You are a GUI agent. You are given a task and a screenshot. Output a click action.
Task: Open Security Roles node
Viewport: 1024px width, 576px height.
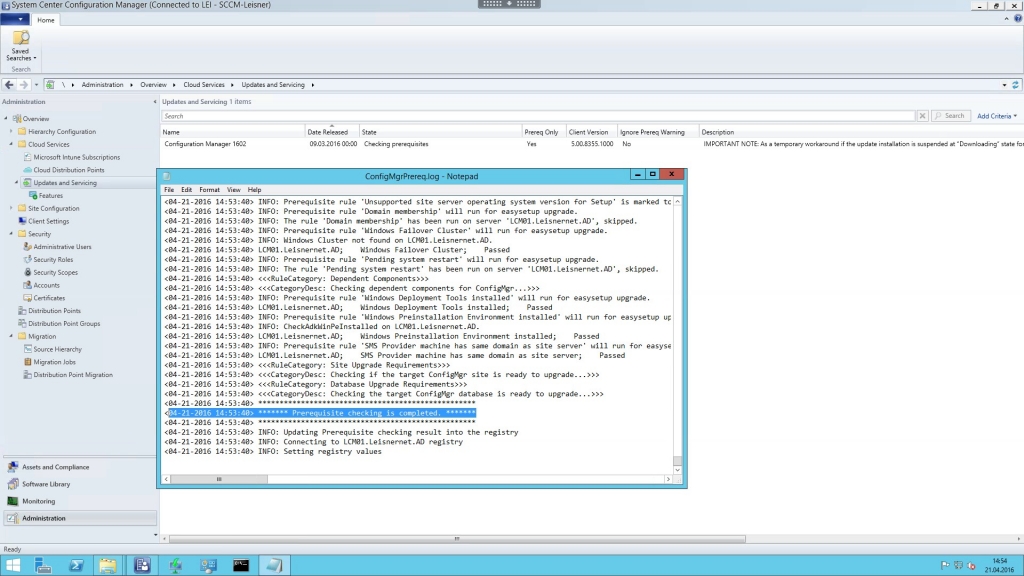pyautogui.click(x=53, y=259)
